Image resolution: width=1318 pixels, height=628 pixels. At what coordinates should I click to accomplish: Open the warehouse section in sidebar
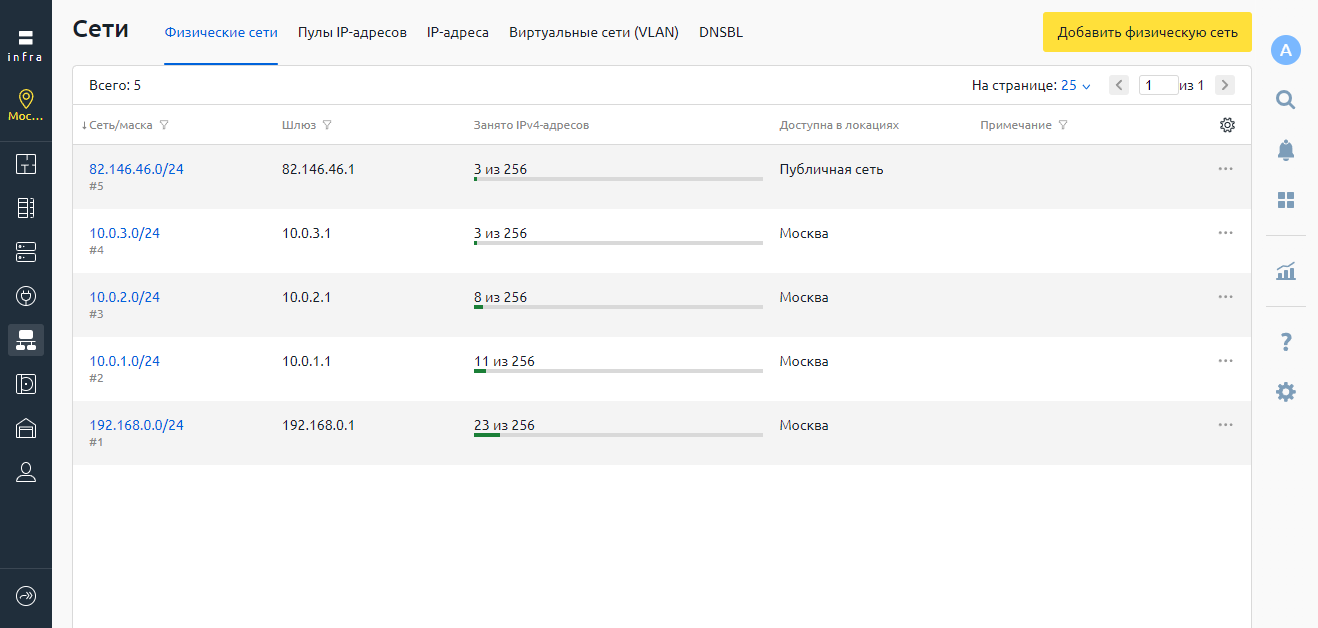26,428
